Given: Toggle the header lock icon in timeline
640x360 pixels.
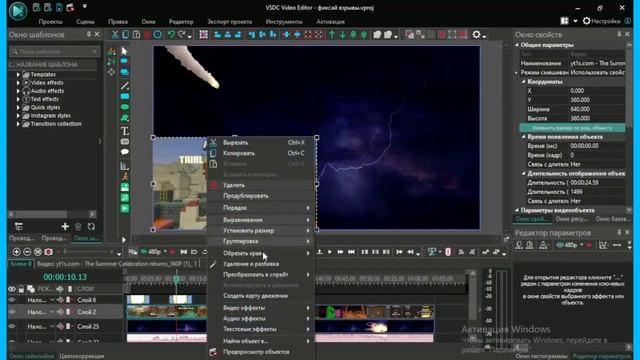Looking at the screenshot, I should [x=21, y=289].
